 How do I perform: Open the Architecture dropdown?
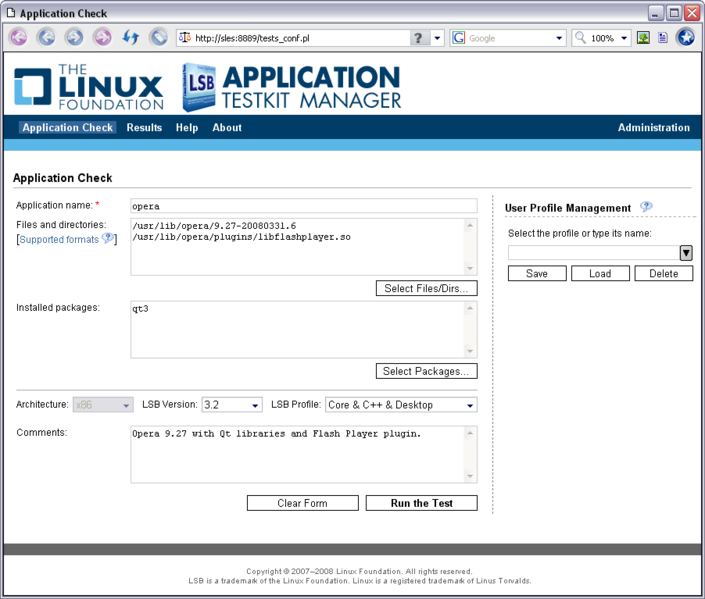(103, 405)
